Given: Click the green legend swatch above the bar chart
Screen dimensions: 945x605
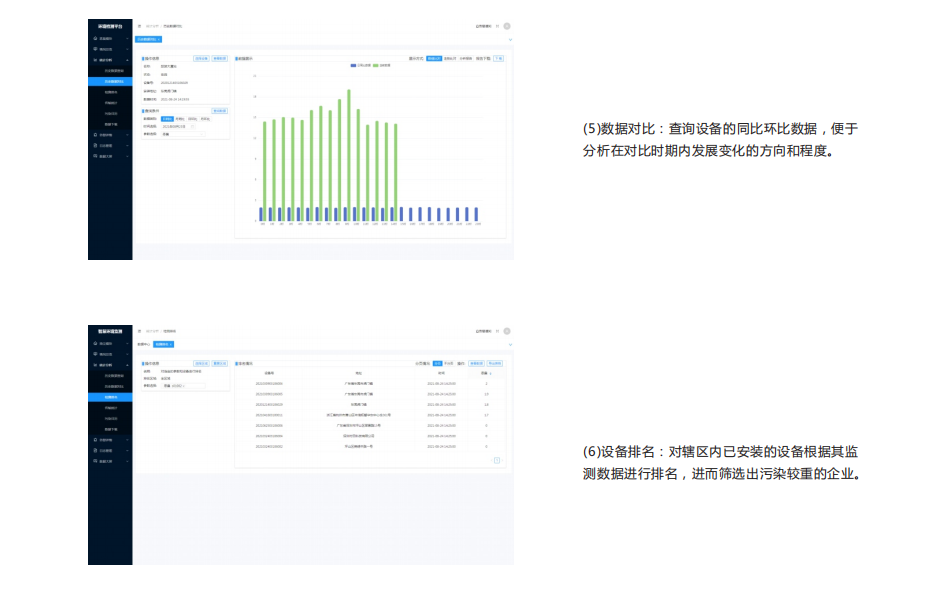Looking at the screenshot, I should [x=375, y=65].
